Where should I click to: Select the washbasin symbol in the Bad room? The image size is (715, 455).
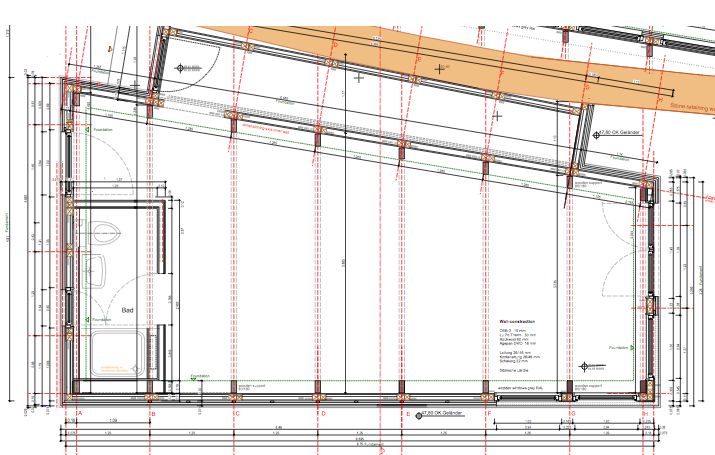(x=99, y=269)
